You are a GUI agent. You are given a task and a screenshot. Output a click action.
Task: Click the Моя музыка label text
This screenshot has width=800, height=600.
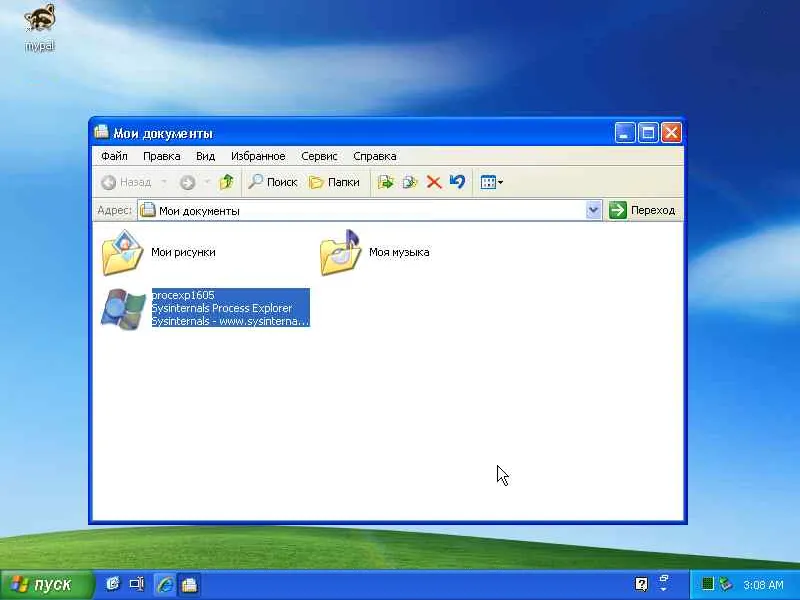pyautogui.click(x=399, y=252)
